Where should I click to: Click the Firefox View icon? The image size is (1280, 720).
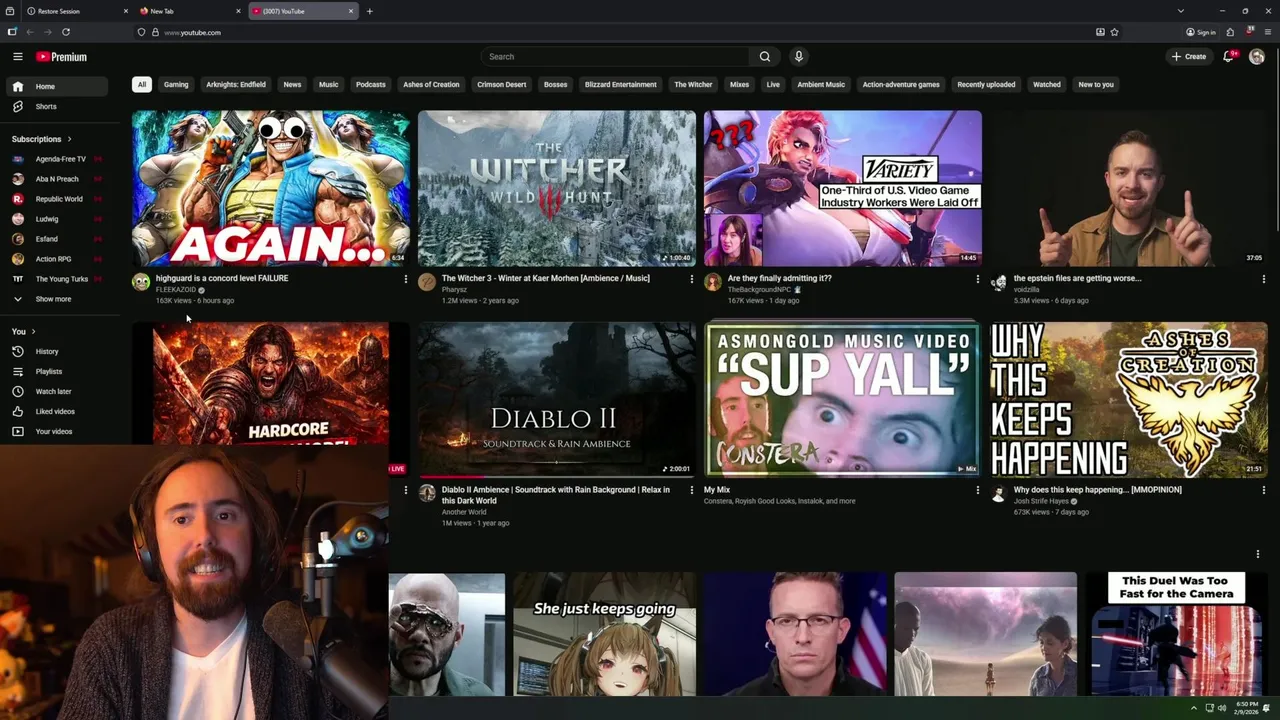(x=10, y=11)
